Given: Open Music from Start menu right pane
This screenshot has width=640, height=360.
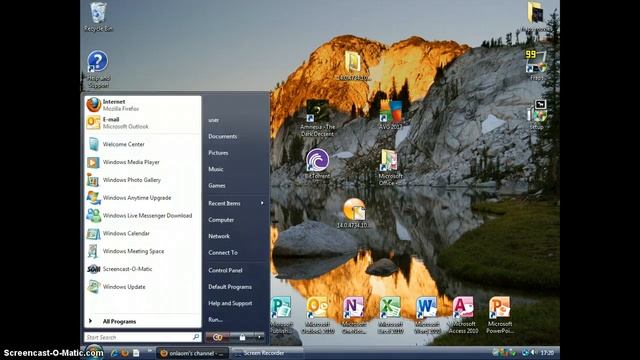Looking at the screenshot, I should (x=216, y=169).
